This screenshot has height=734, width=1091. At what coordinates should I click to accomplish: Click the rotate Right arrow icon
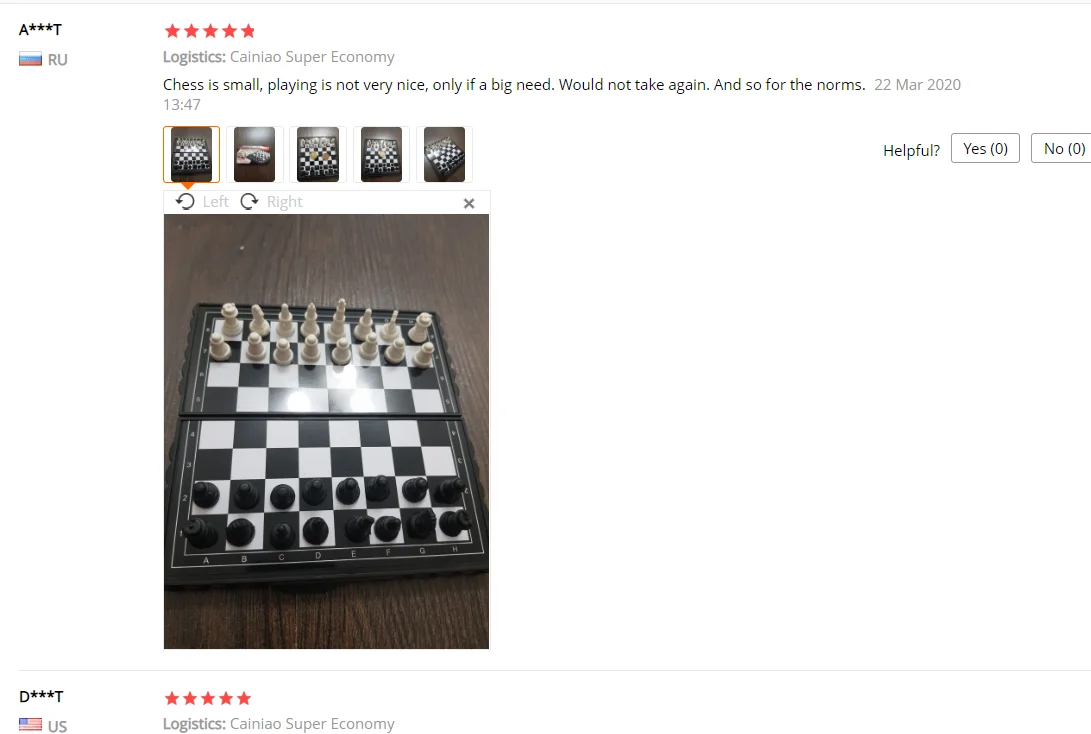coord(249,202)
